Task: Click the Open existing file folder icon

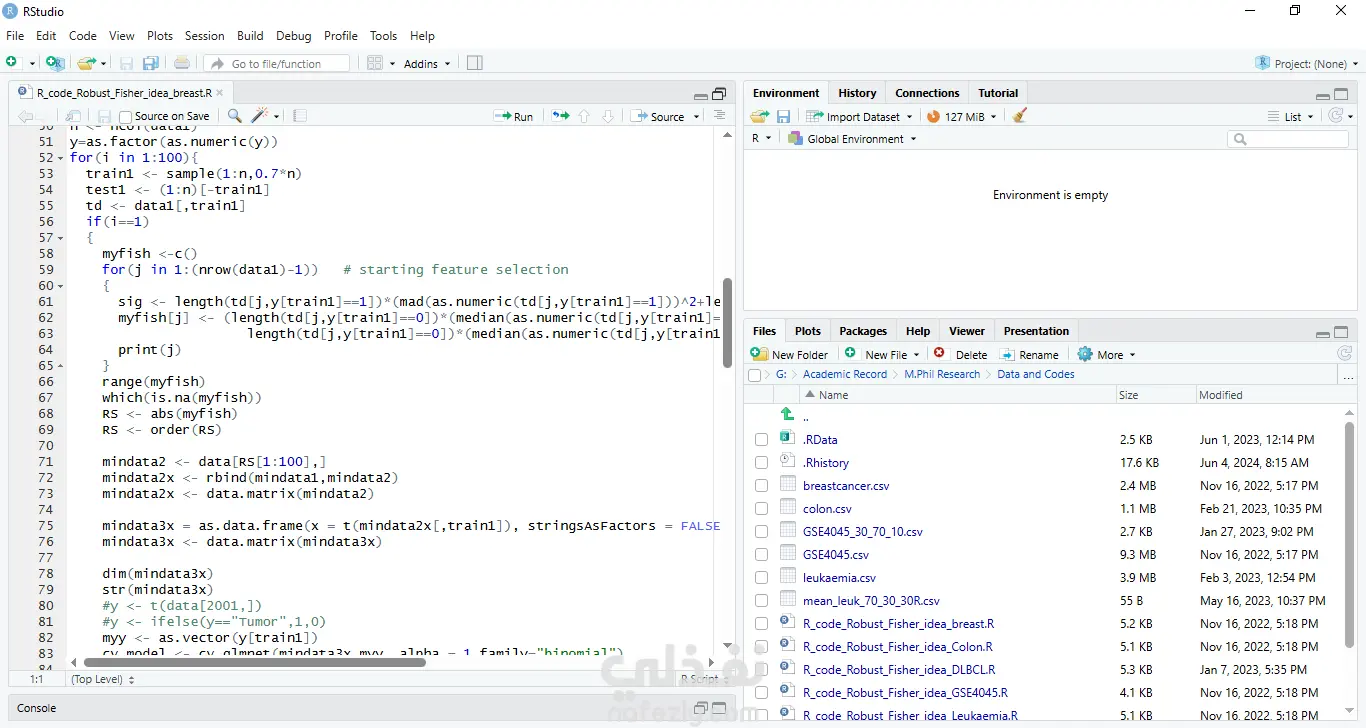Action: (x=86, y=63)
